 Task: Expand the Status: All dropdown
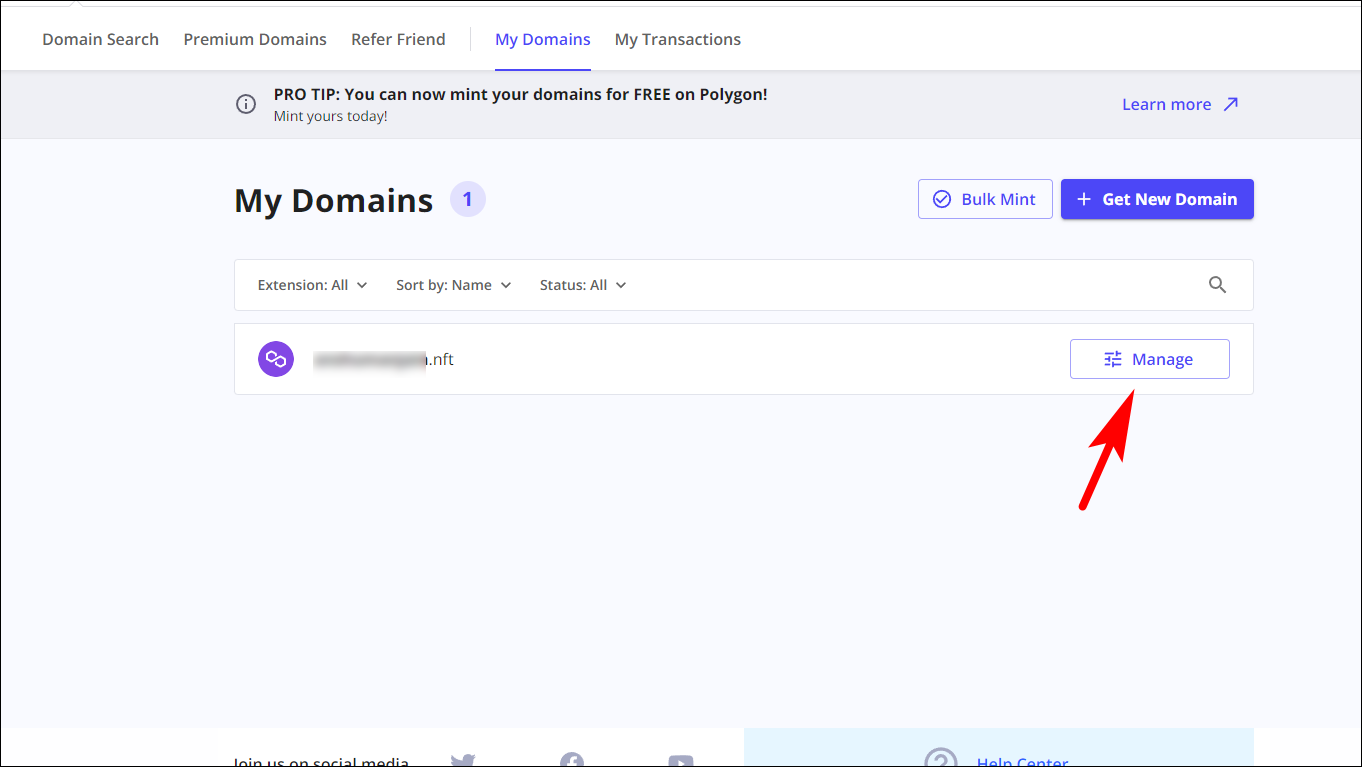pyautogui.click(x=583, y=285)
